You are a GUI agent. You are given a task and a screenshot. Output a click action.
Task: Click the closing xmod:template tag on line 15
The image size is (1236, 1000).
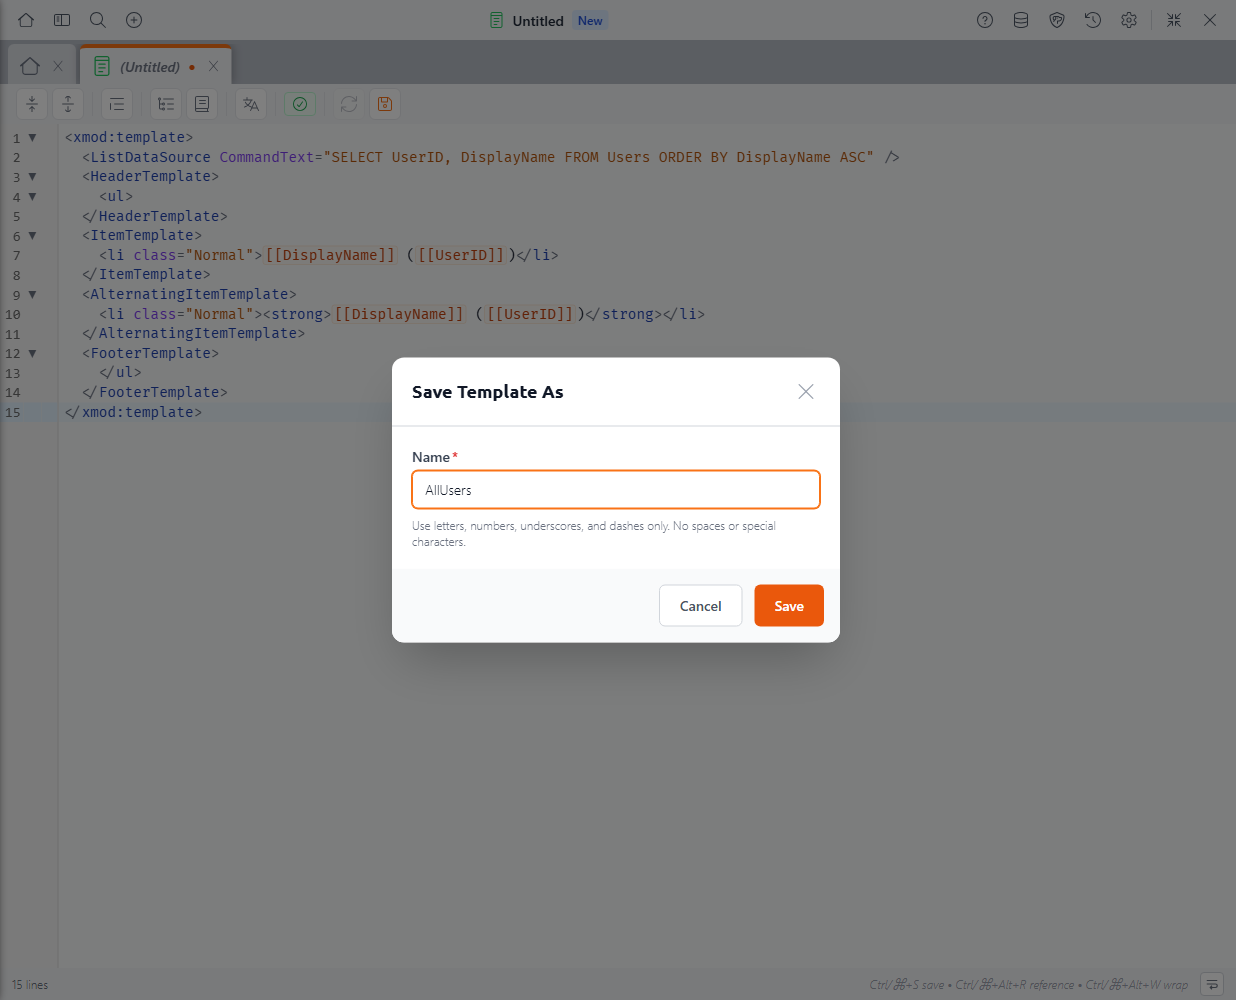(133, 412)
